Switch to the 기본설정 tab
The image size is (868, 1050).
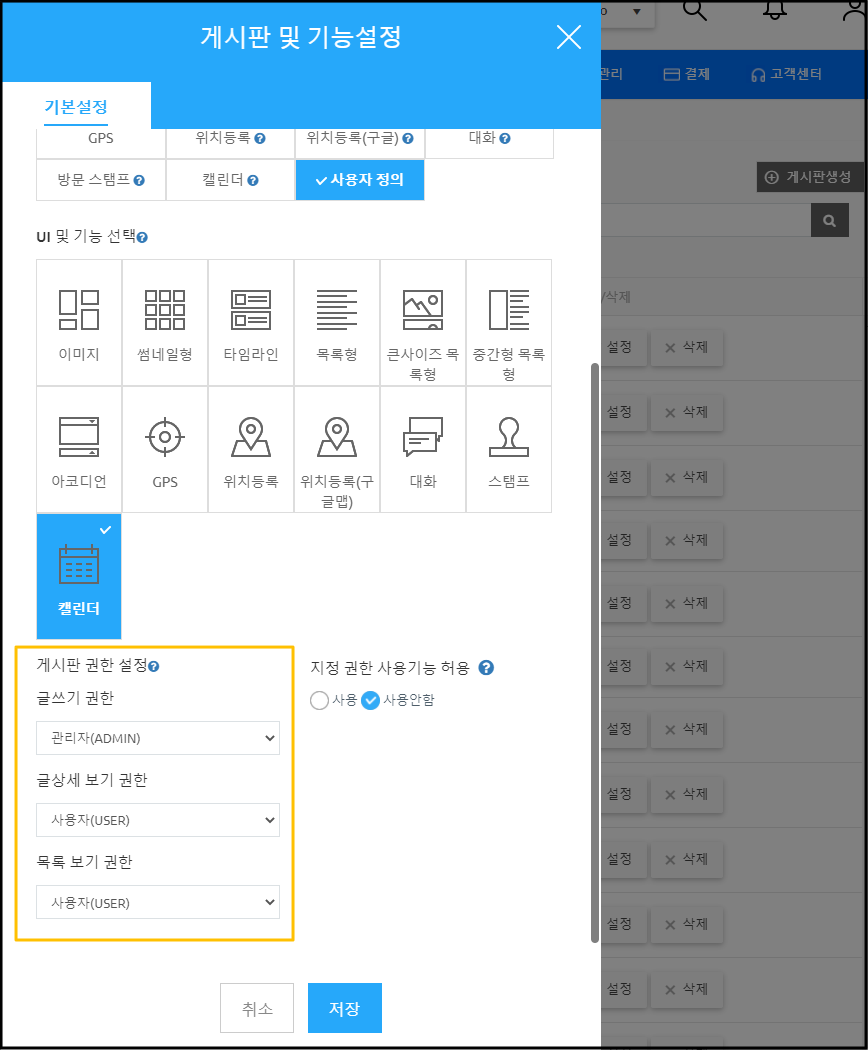(x=76, y=106)
